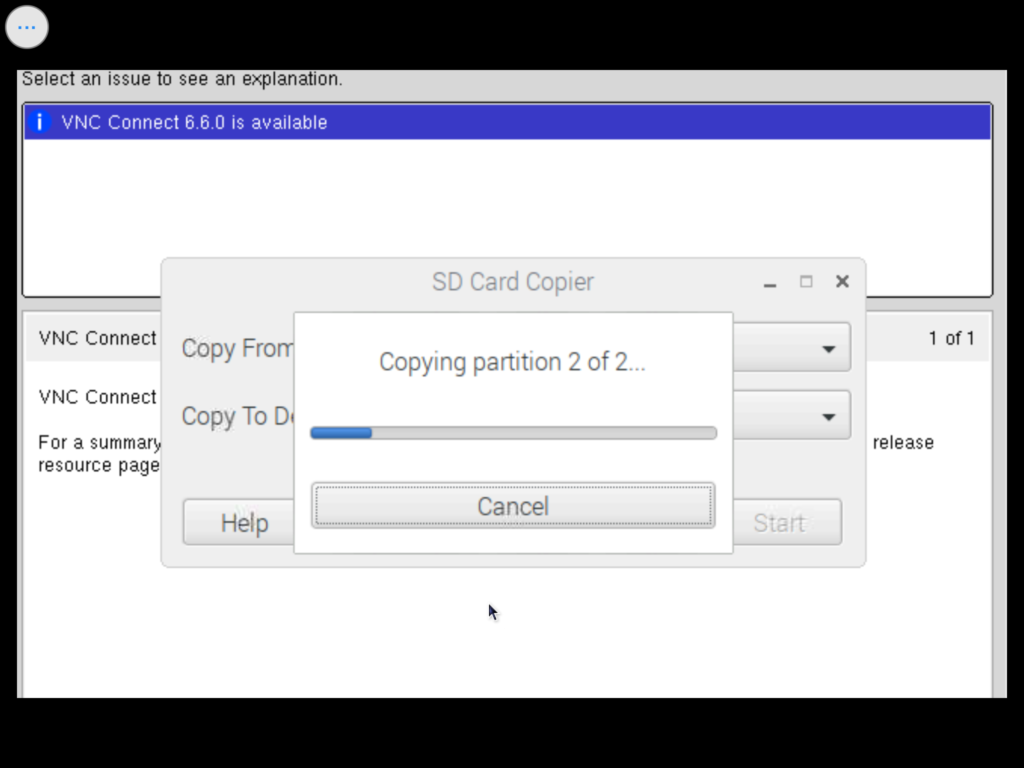
Task: Click the VNC Connect heading in details panel
Action: click(x=97, y=338)
